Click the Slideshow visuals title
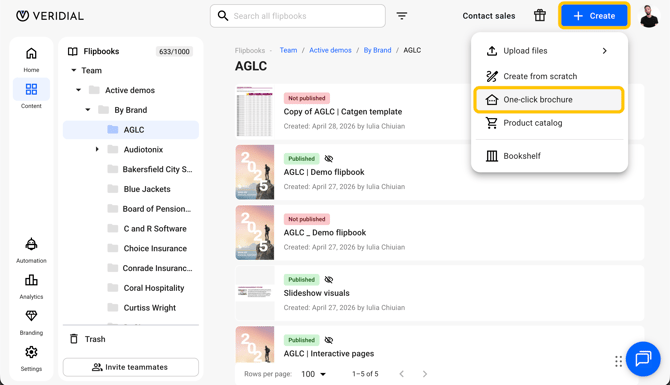Viewport: 670px width, 385px height. click(317, 293)
